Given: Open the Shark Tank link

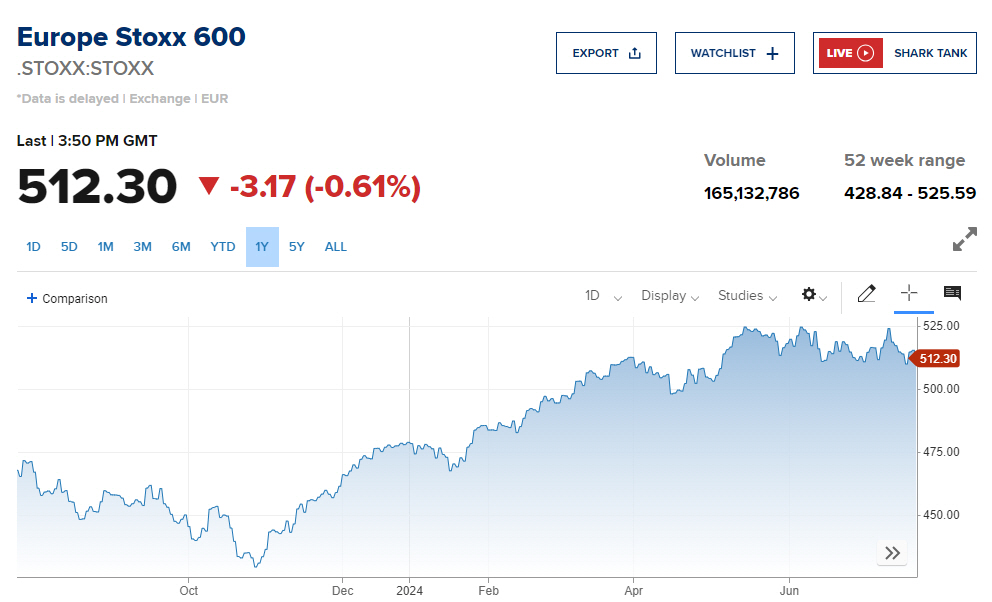Looking at the screenshot, I should (x=930, y=52).
